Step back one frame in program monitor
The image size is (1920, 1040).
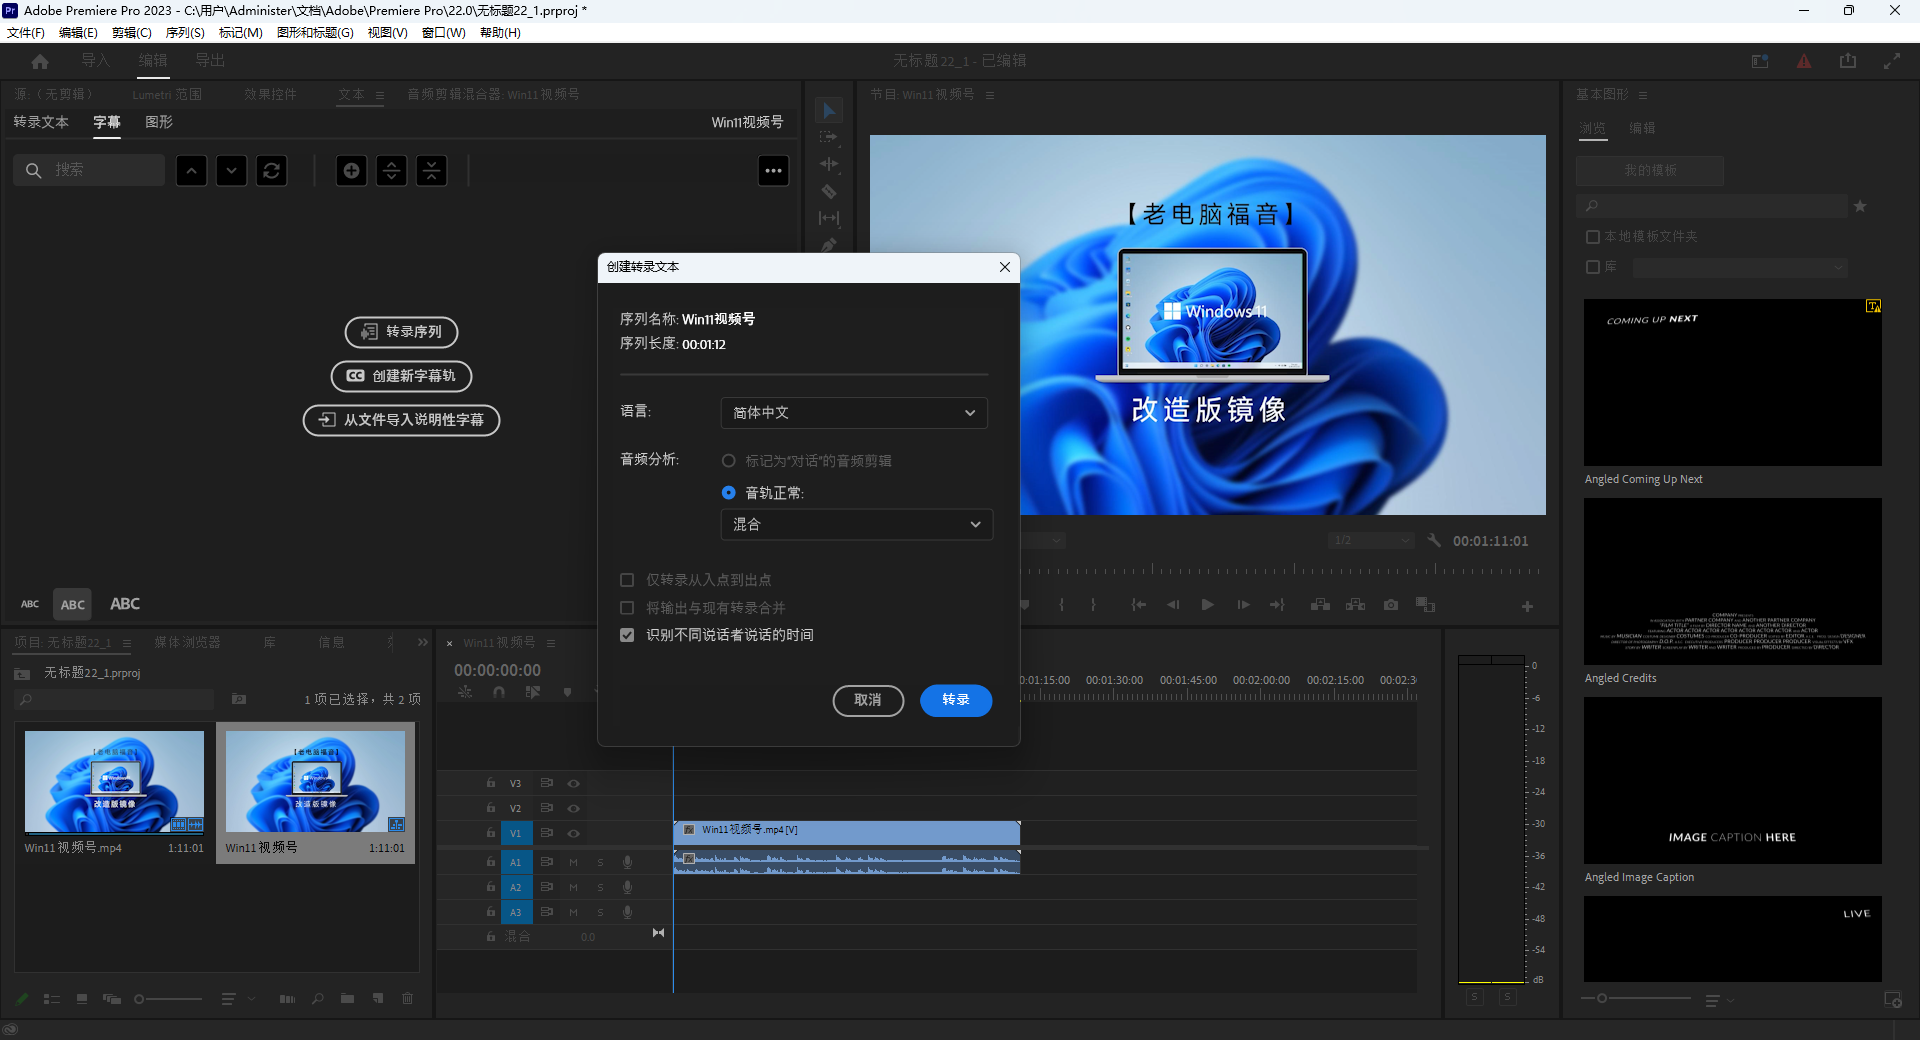pyautogui.click(x=1173, y=605)
